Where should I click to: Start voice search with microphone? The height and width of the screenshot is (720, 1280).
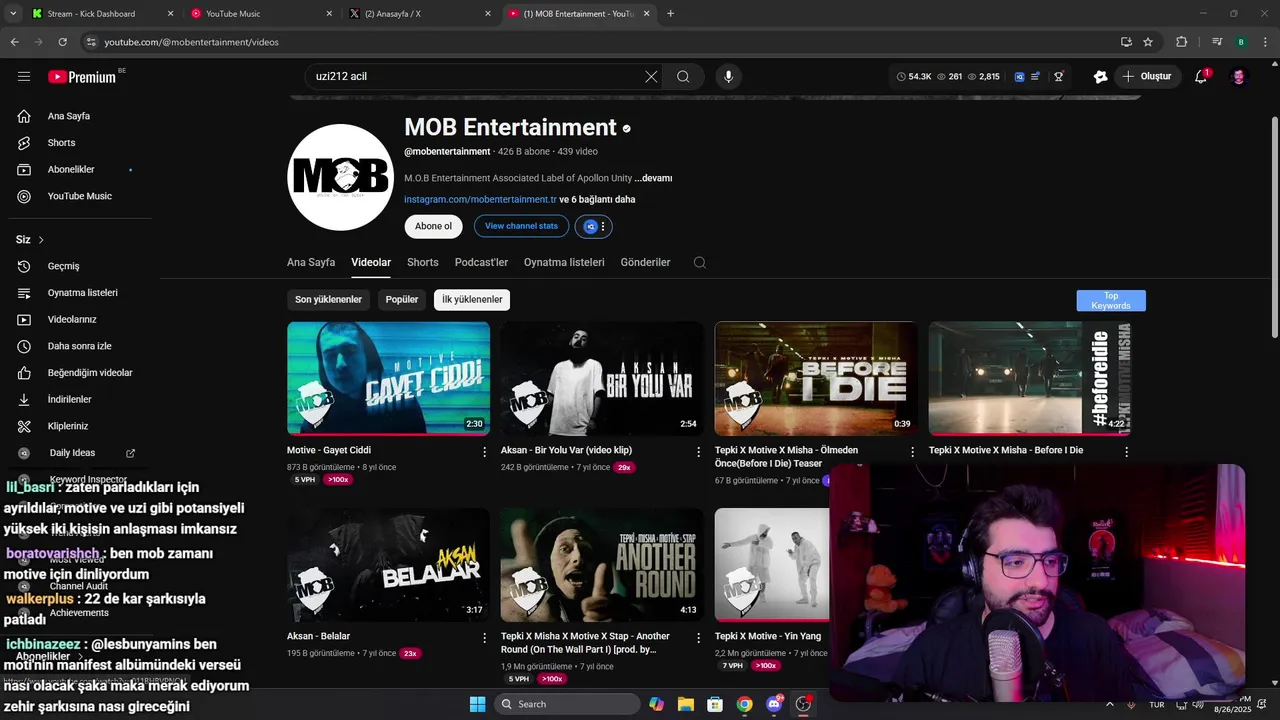pos(728,76)
